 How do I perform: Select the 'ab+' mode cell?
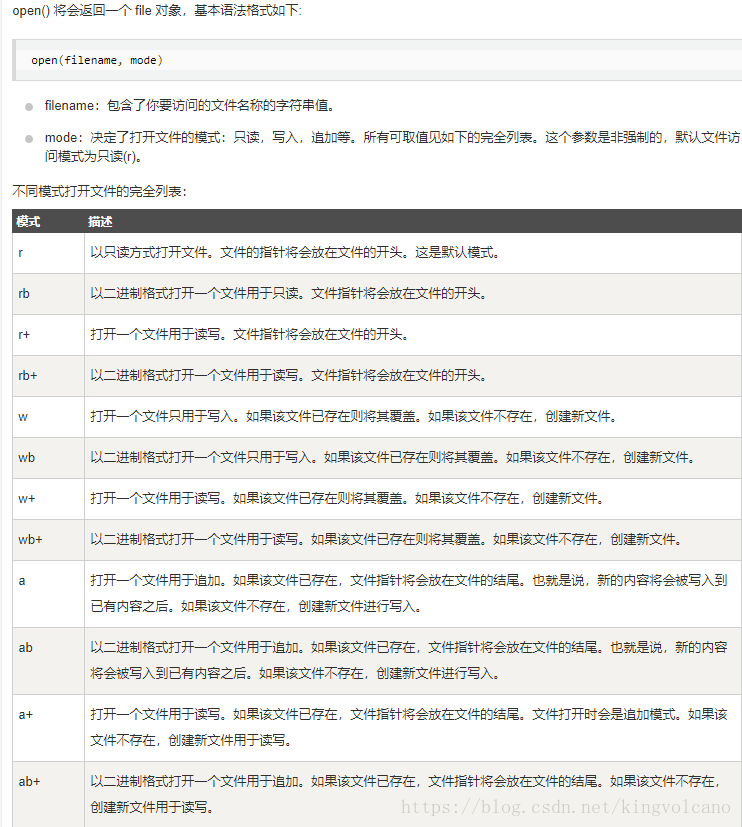[49, 794]
